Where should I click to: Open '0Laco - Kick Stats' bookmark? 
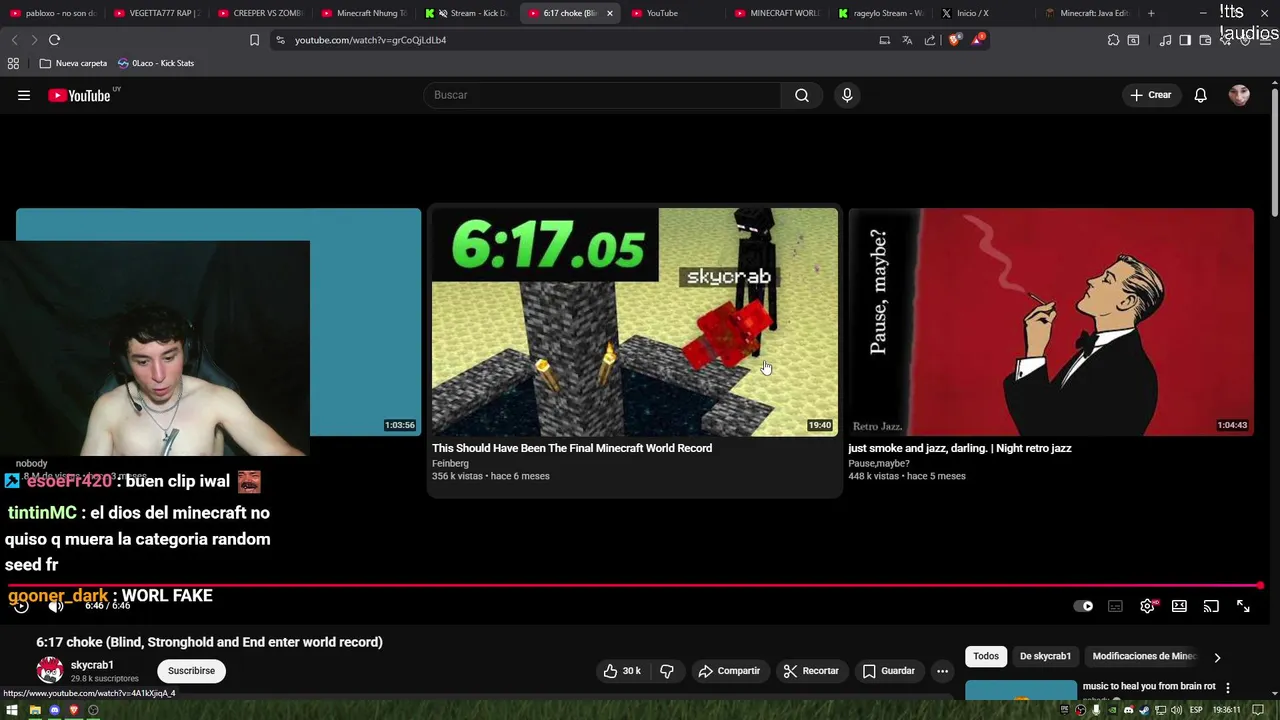156,63
